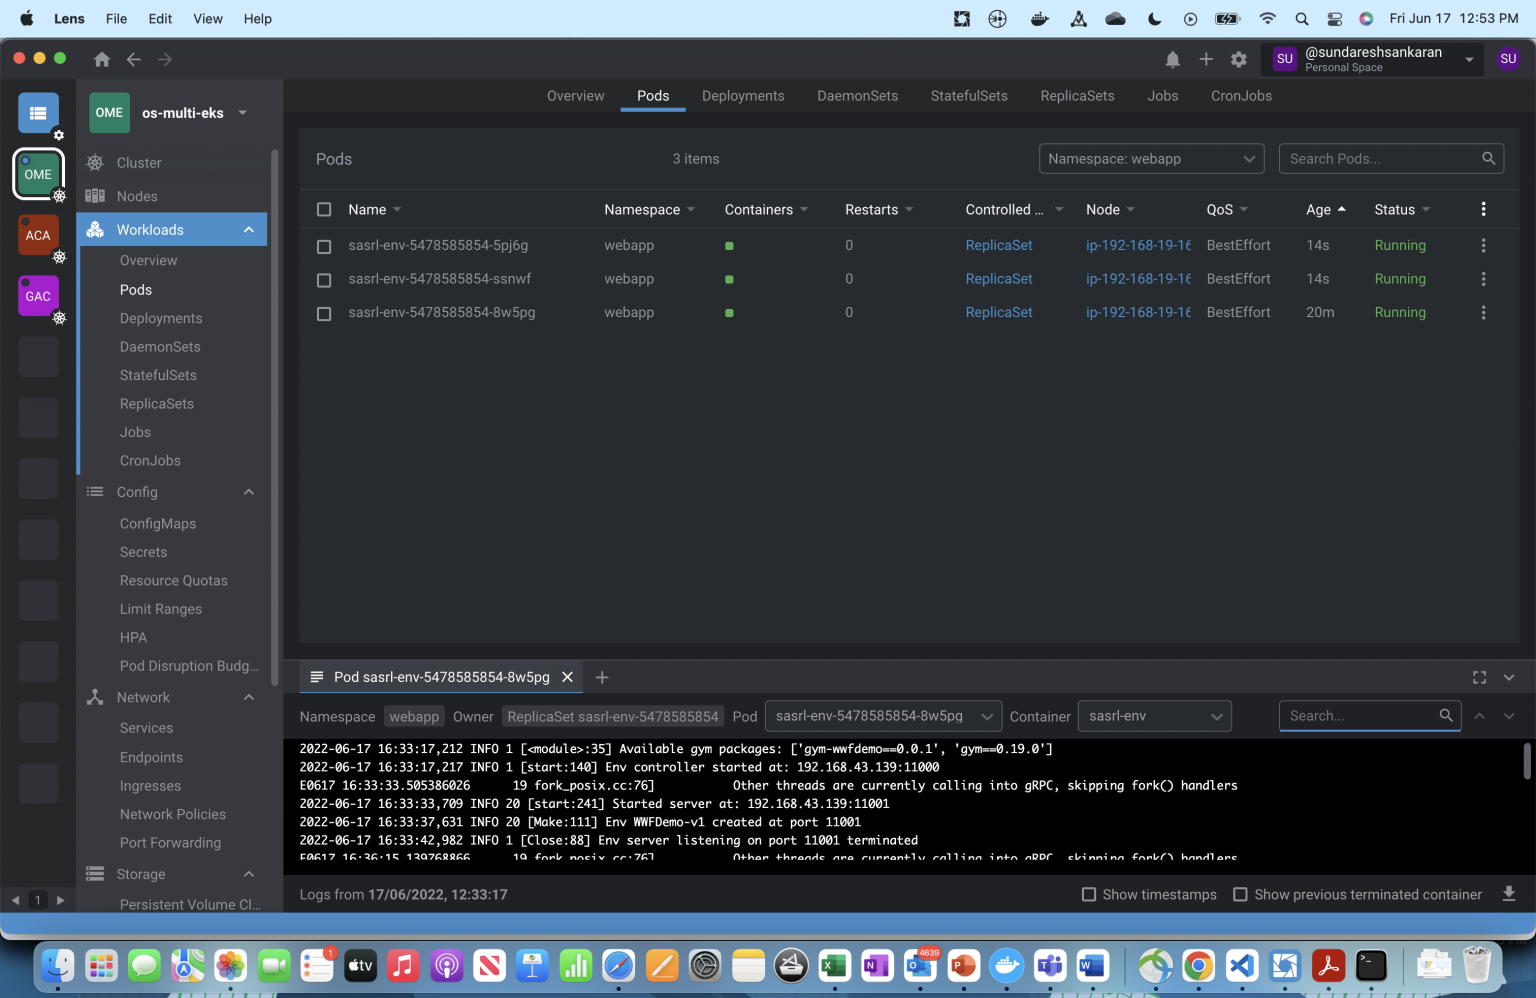Click the notifications bell icon

(1172, 60)
